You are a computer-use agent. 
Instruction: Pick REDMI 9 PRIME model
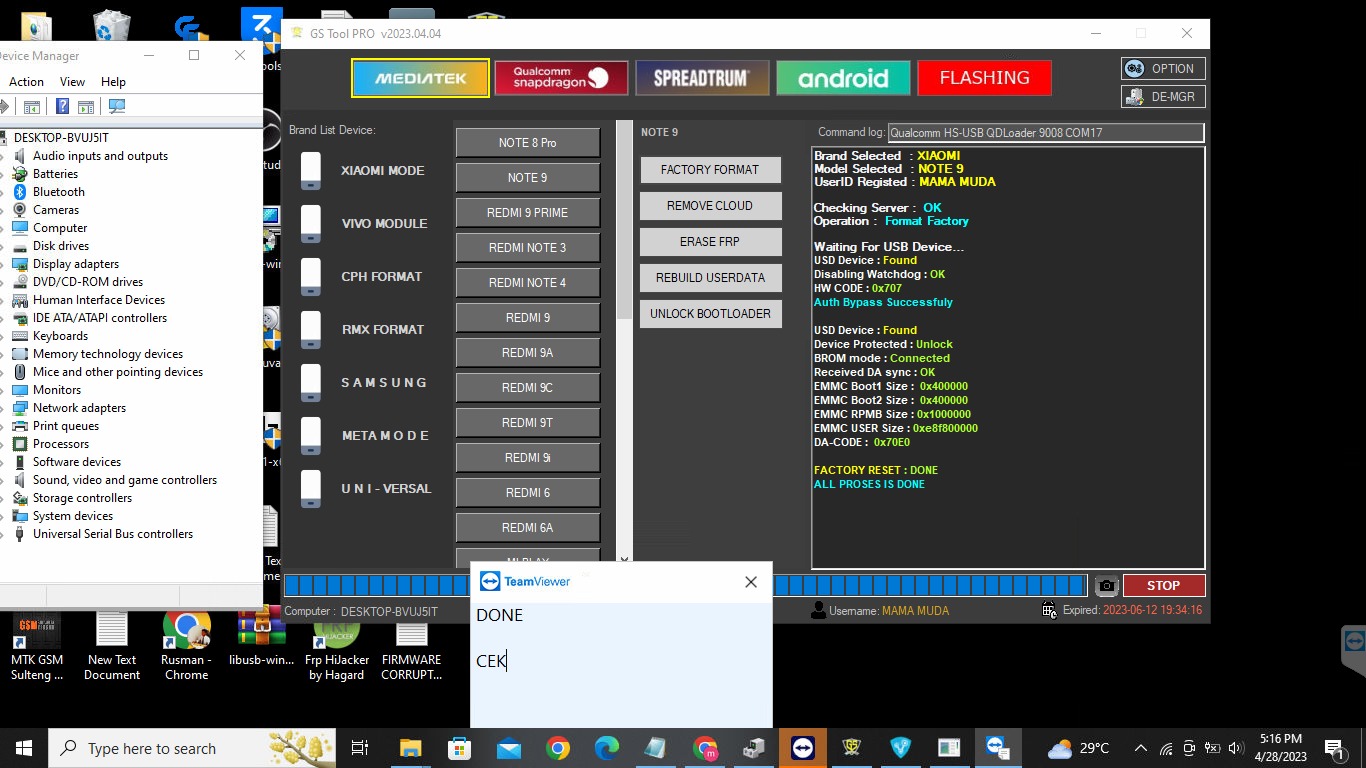coord(528,213)
